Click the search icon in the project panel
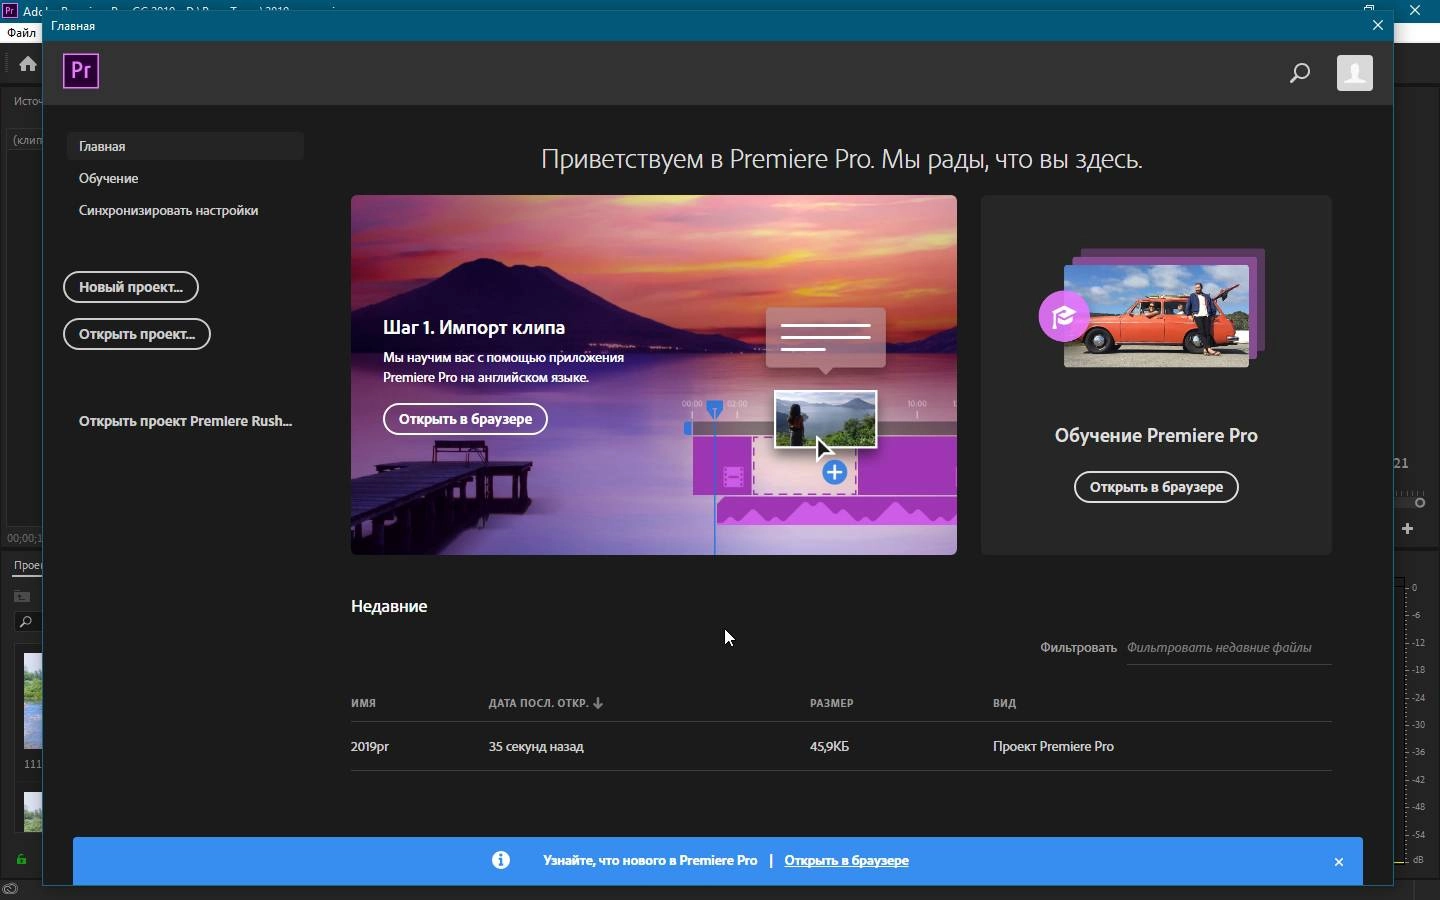1440x900 pixels. click(x=25, y=622)
